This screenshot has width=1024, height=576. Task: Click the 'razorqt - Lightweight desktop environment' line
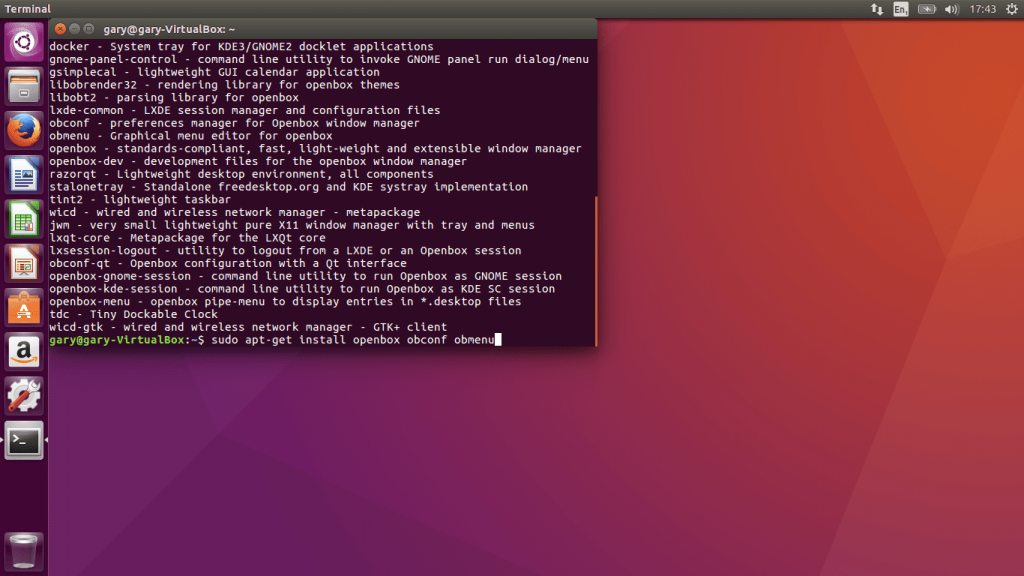click(241, 174)
